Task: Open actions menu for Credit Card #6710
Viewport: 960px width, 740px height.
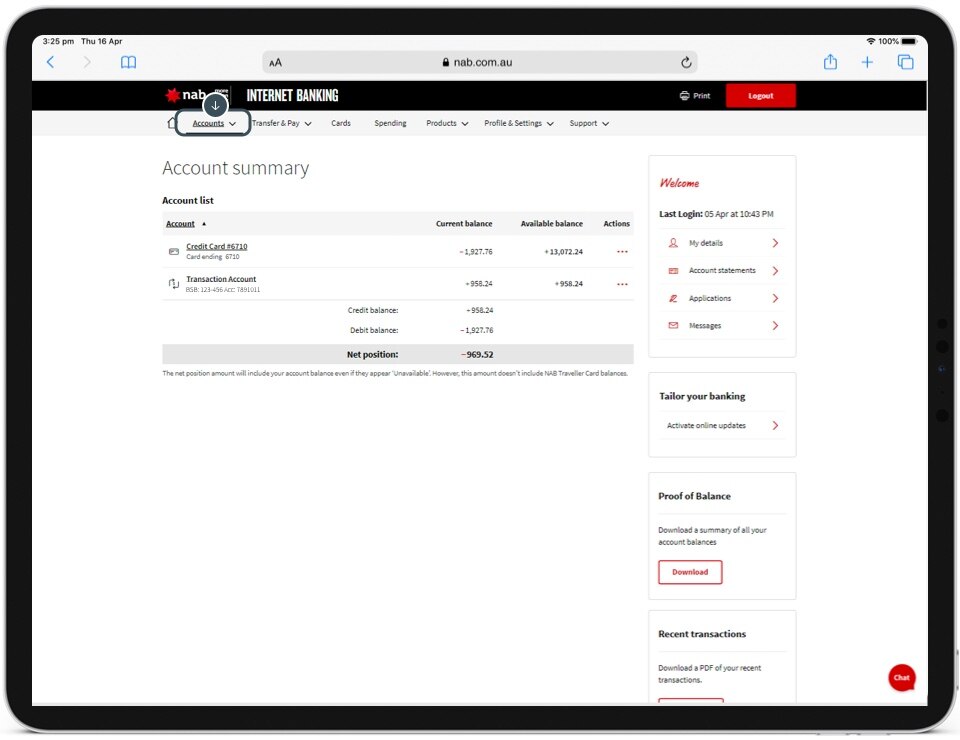Action: coord(622,252)
